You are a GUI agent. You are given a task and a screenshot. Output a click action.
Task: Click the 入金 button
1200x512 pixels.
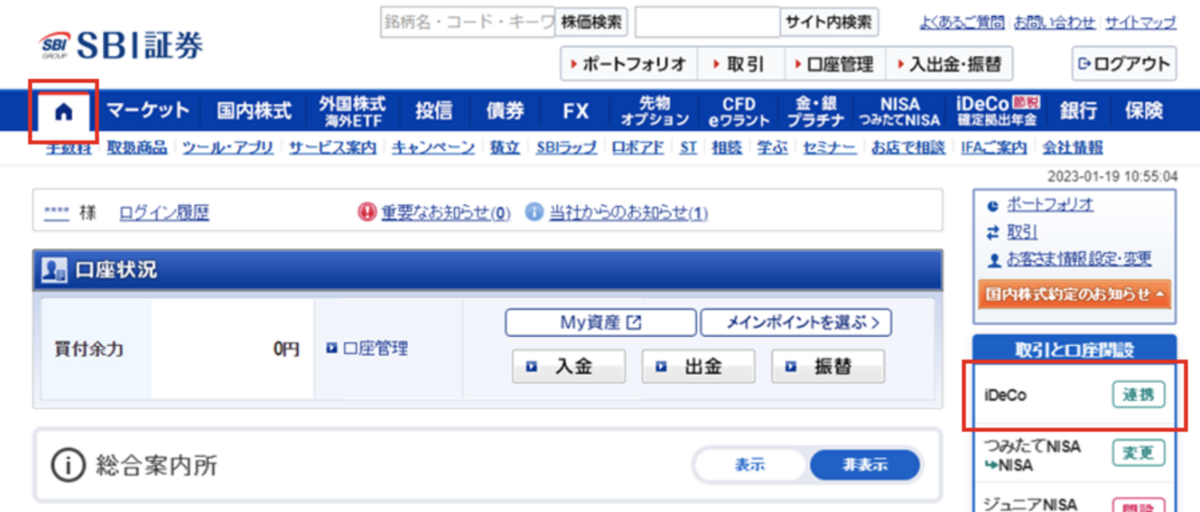(x=569, y=366)
